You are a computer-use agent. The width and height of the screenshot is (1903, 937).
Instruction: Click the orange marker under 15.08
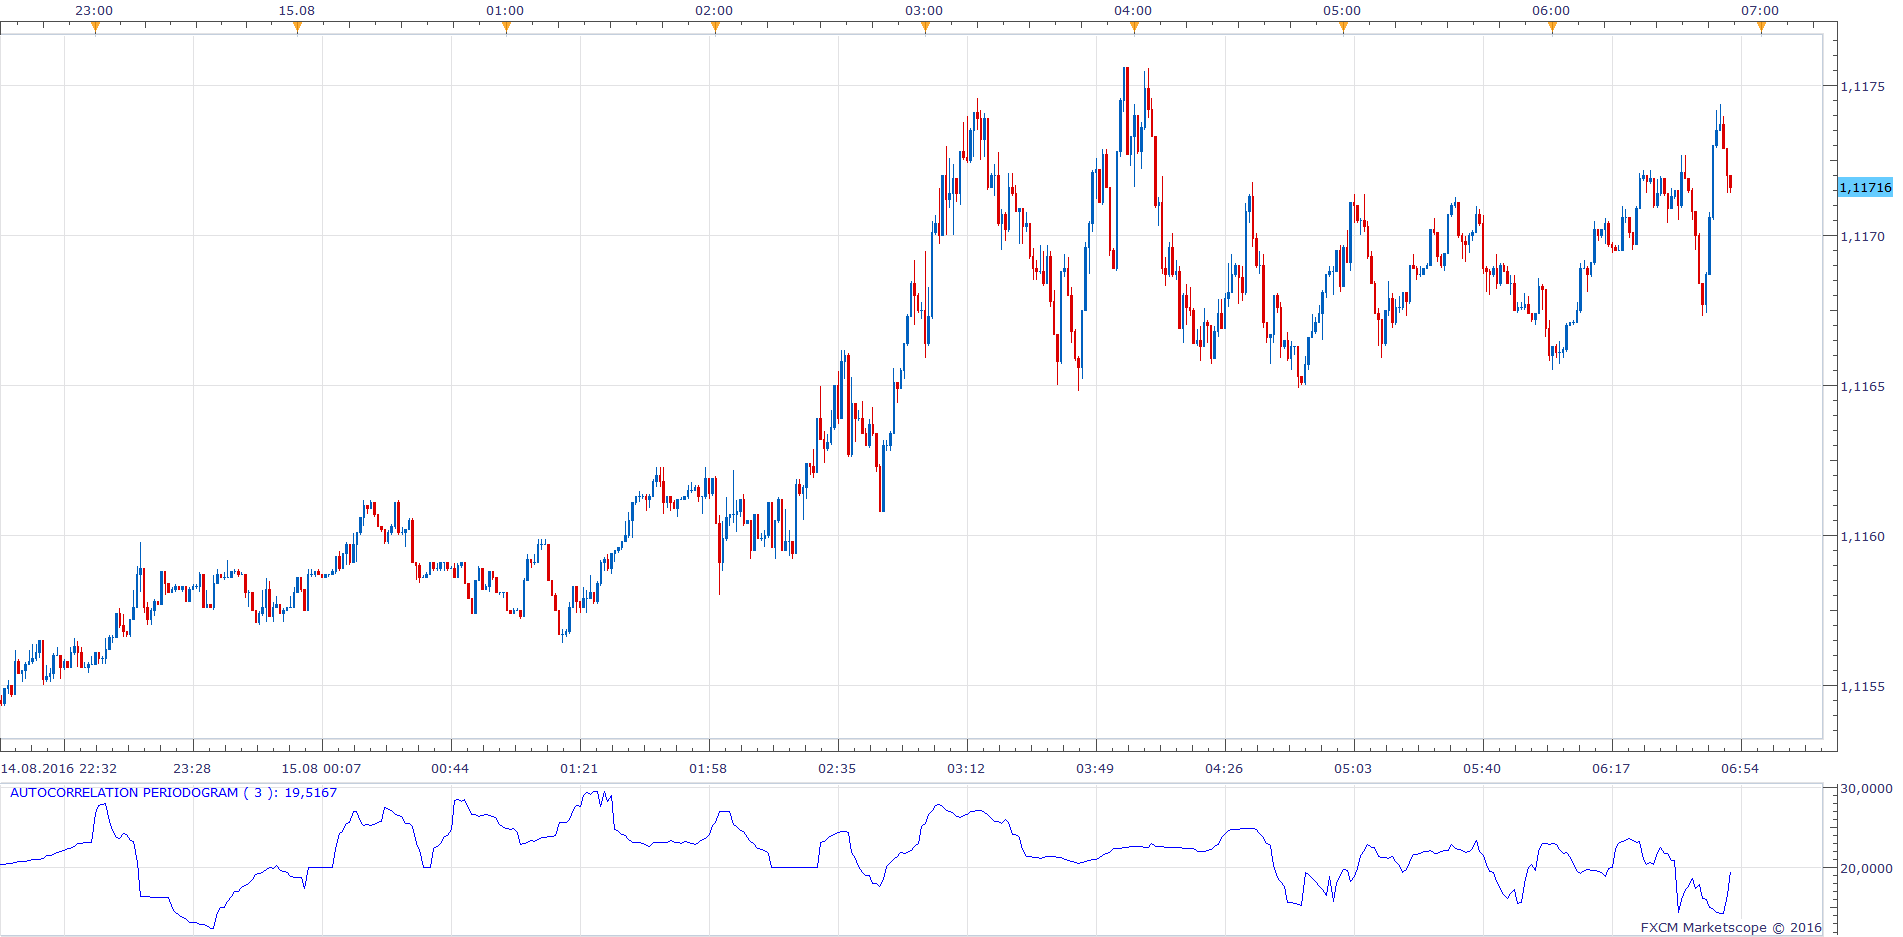pos(297,28)
